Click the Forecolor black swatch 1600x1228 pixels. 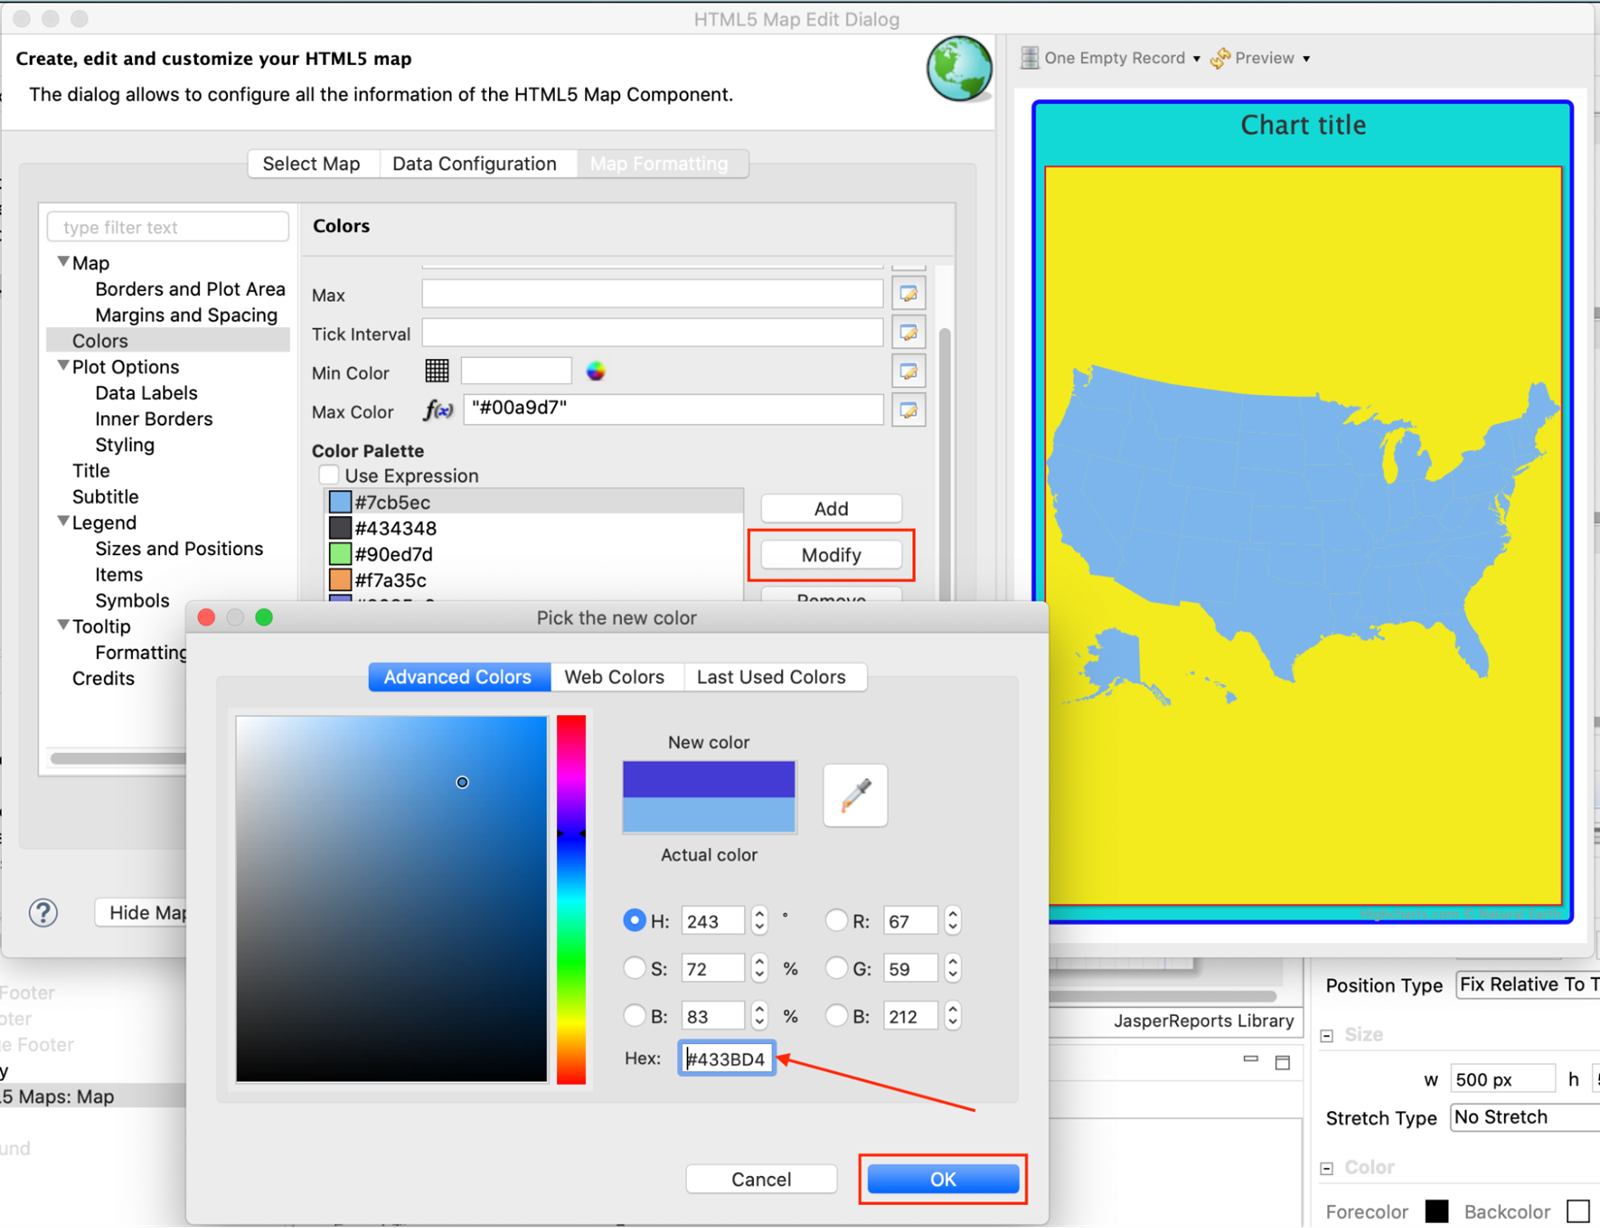tap(1437, 1211)
